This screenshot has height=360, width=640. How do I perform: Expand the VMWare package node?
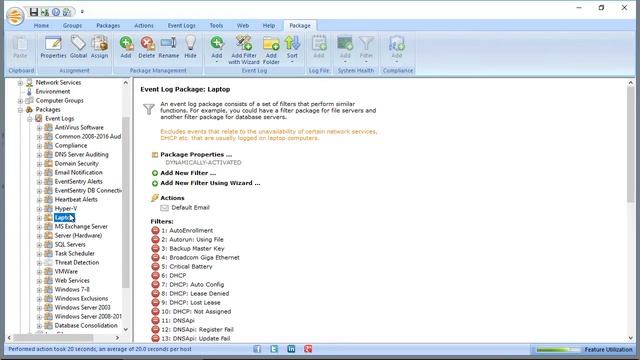click(39, 272)
